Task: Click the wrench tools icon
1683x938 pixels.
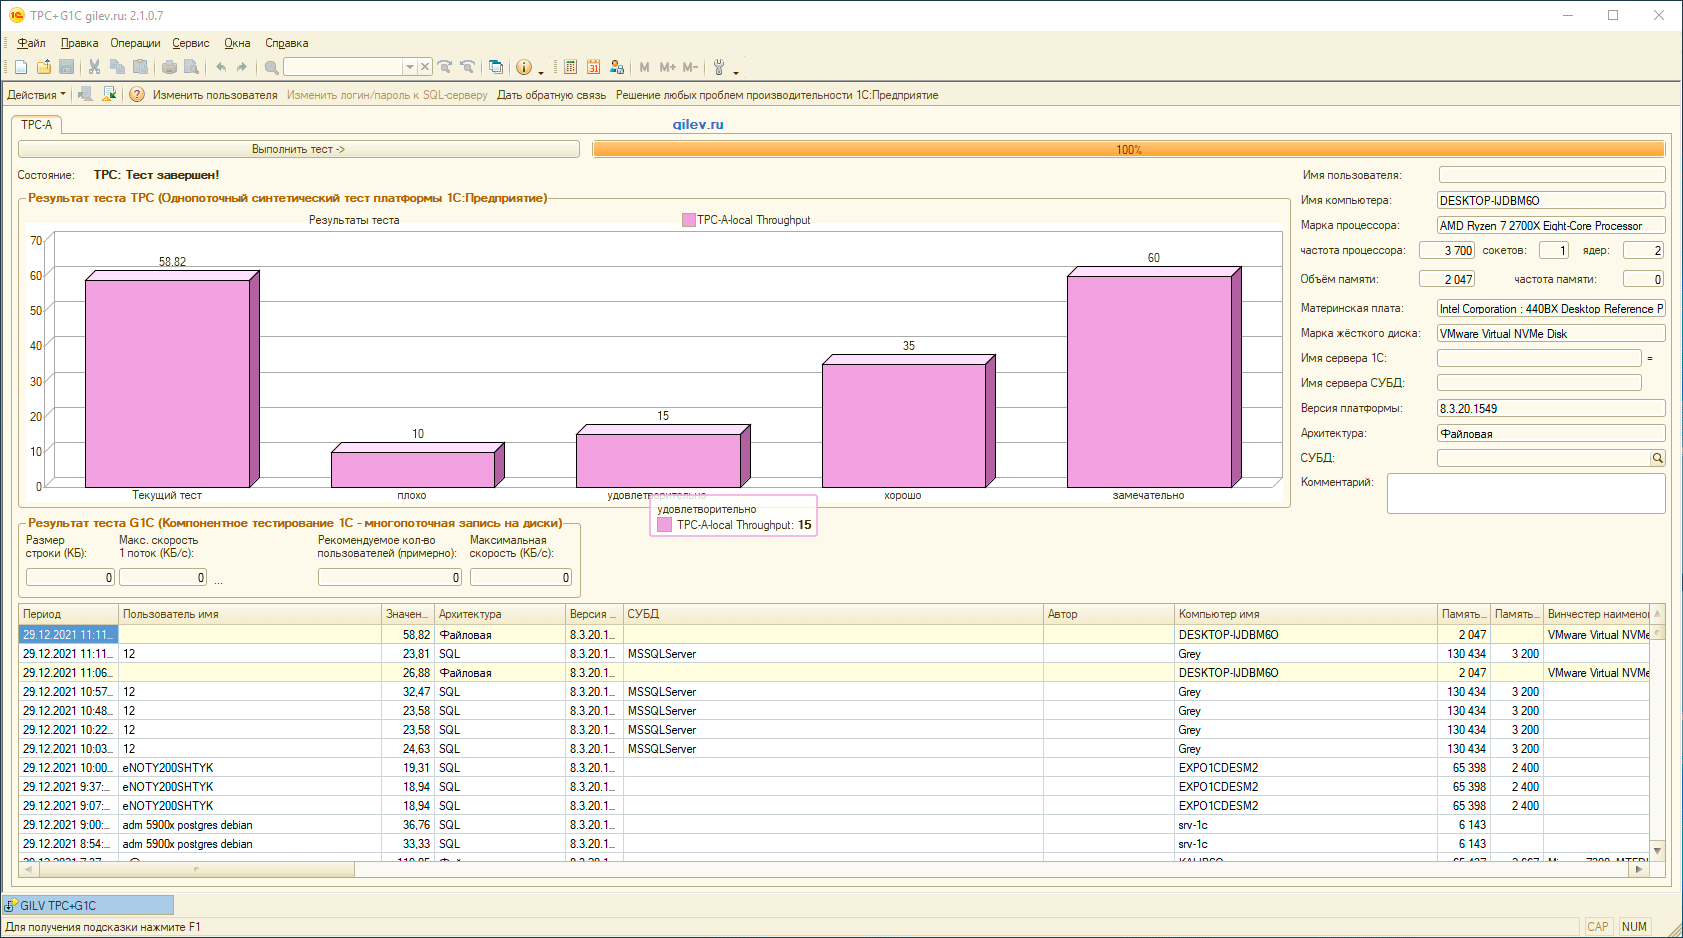Action: click(x=718, y=67)
